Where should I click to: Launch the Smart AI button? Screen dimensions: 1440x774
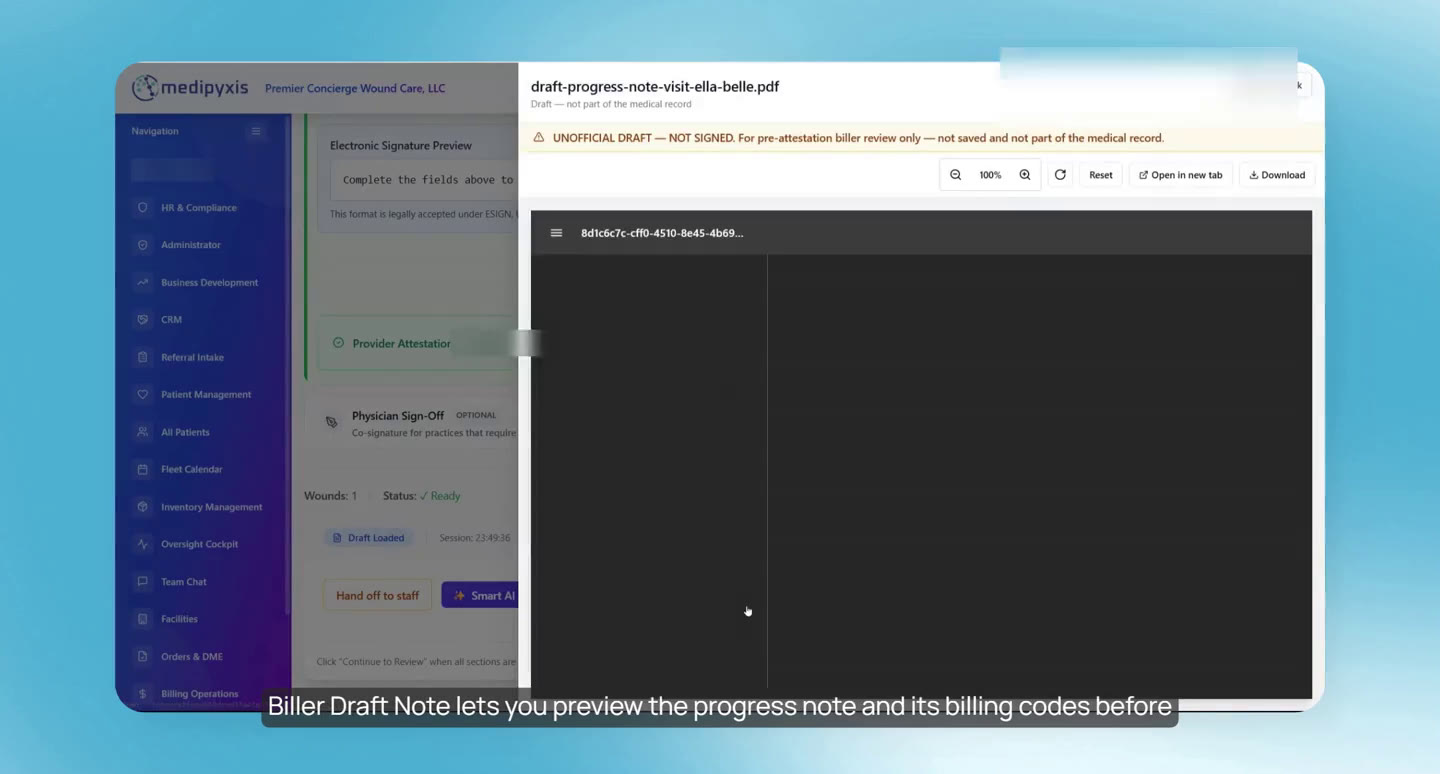click(481, 595)
